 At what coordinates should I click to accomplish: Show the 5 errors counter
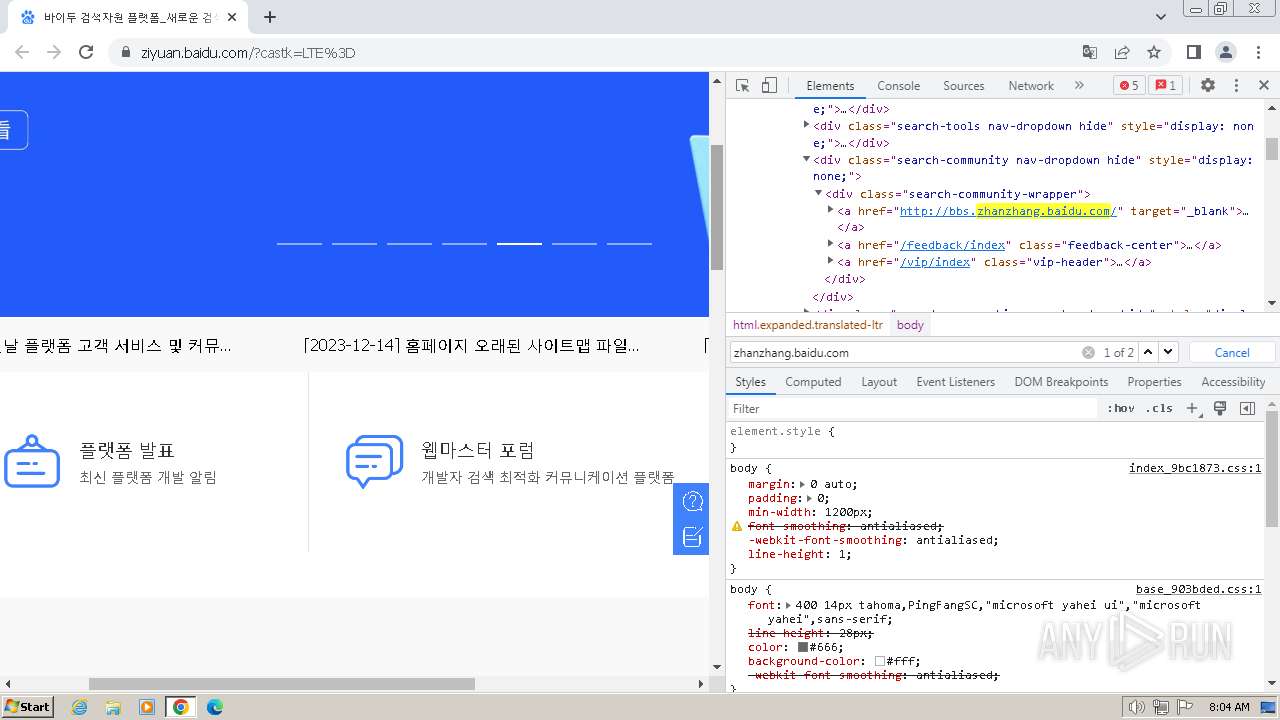[1129, 85]
